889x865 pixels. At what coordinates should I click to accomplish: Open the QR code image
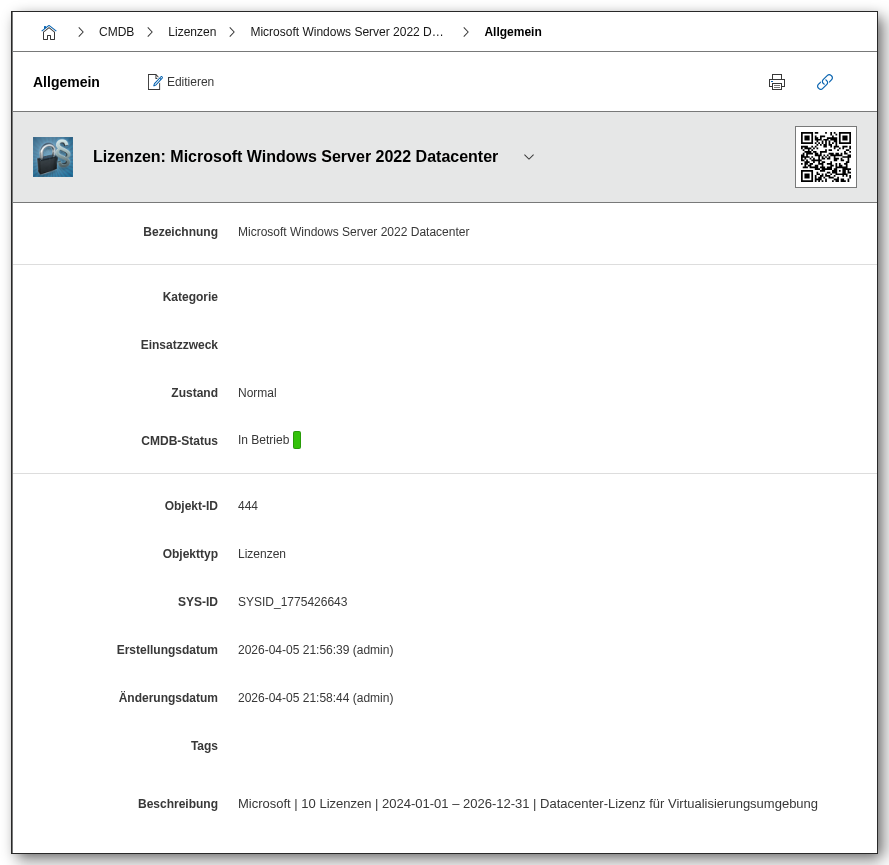click(825, 157)
